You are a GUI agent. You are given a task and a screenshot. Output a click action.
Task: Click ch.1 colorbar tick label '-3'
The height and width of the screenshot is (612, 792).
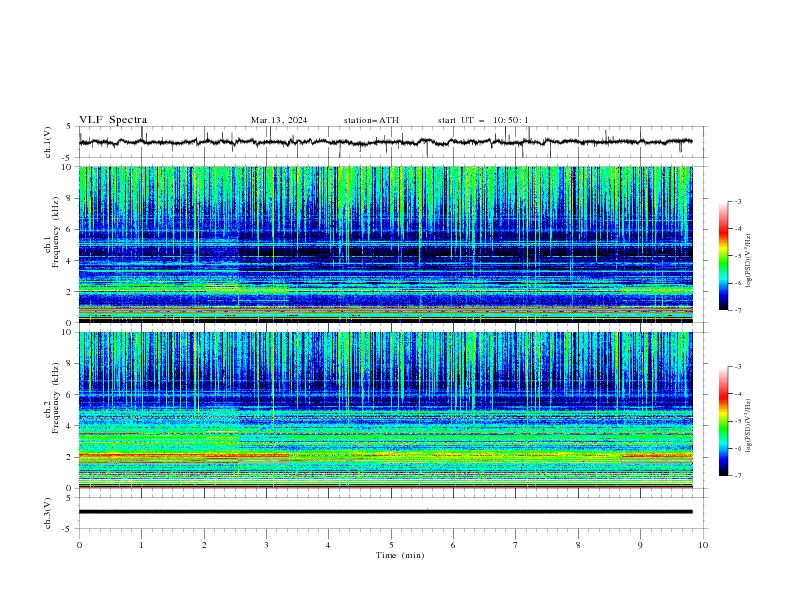[x=737, y=201]
